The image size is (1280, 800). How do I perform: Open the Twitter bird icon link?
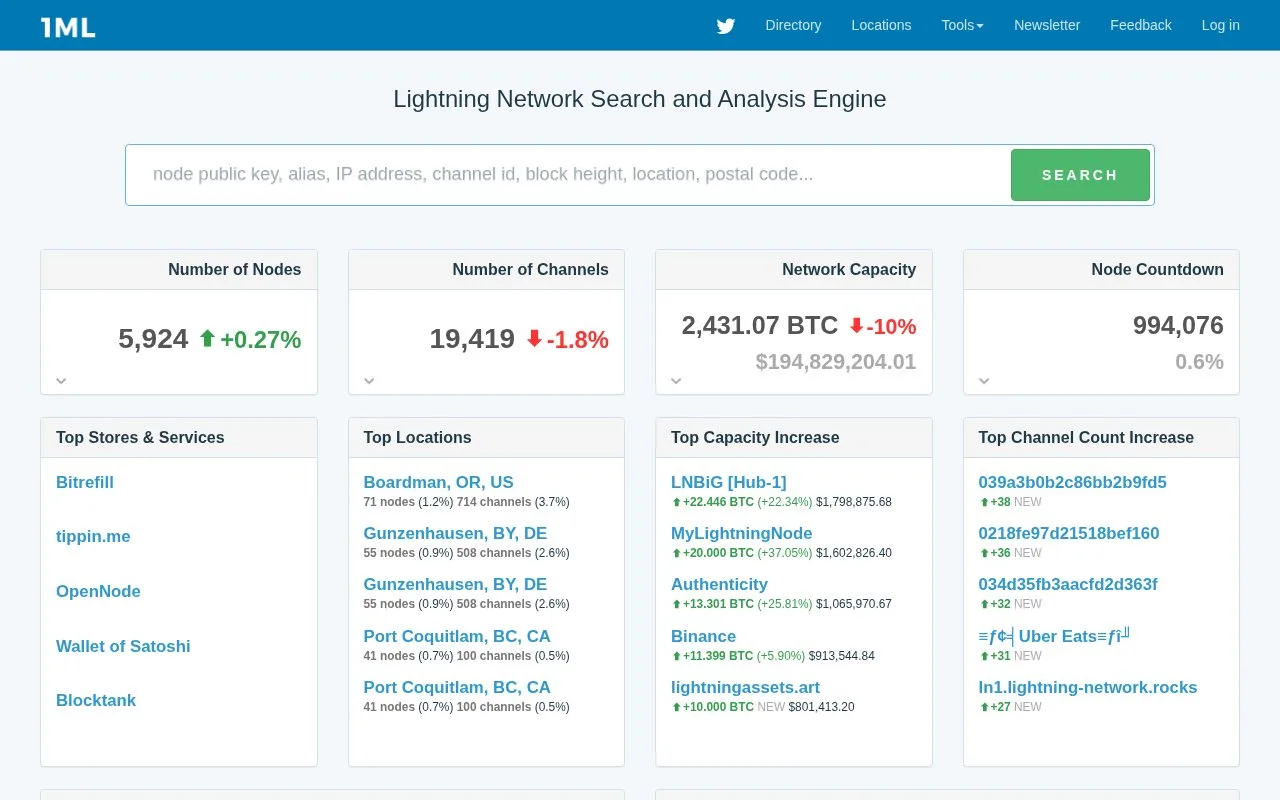(726, 26)
